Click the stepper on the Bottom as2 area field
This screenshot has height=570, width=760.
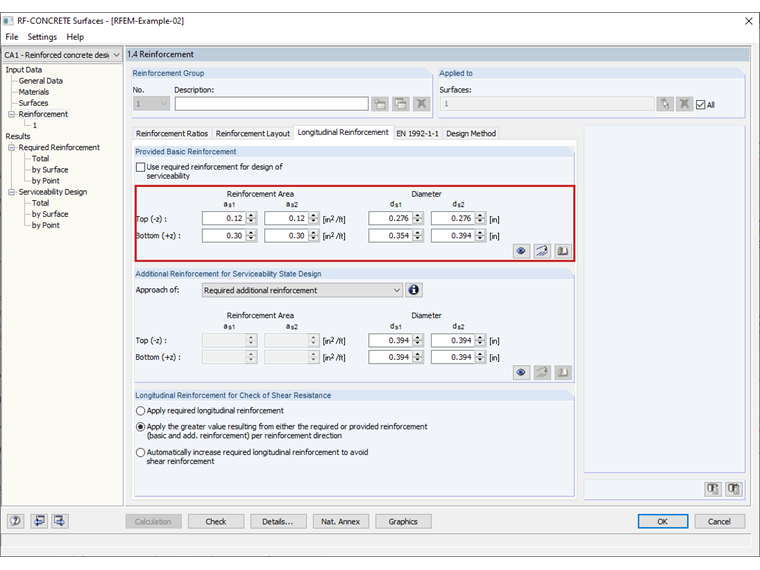point(314,236)
